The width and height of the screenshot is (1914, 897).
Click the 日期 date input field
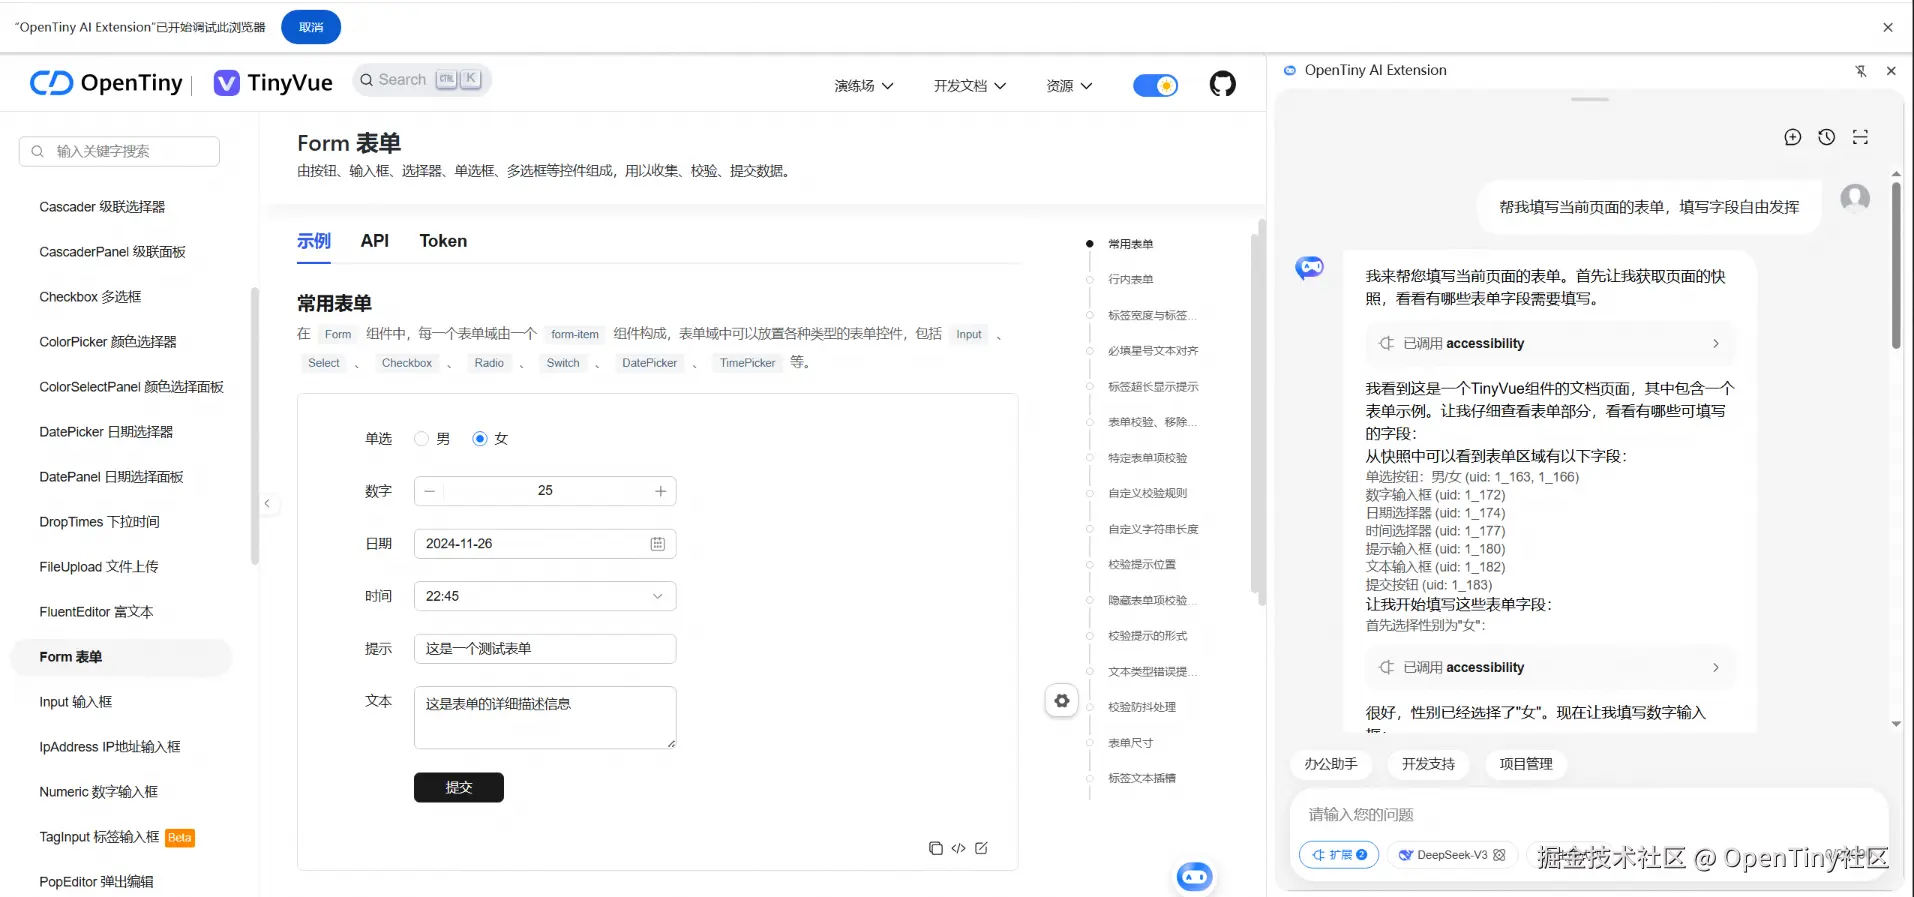pos(545,544)
